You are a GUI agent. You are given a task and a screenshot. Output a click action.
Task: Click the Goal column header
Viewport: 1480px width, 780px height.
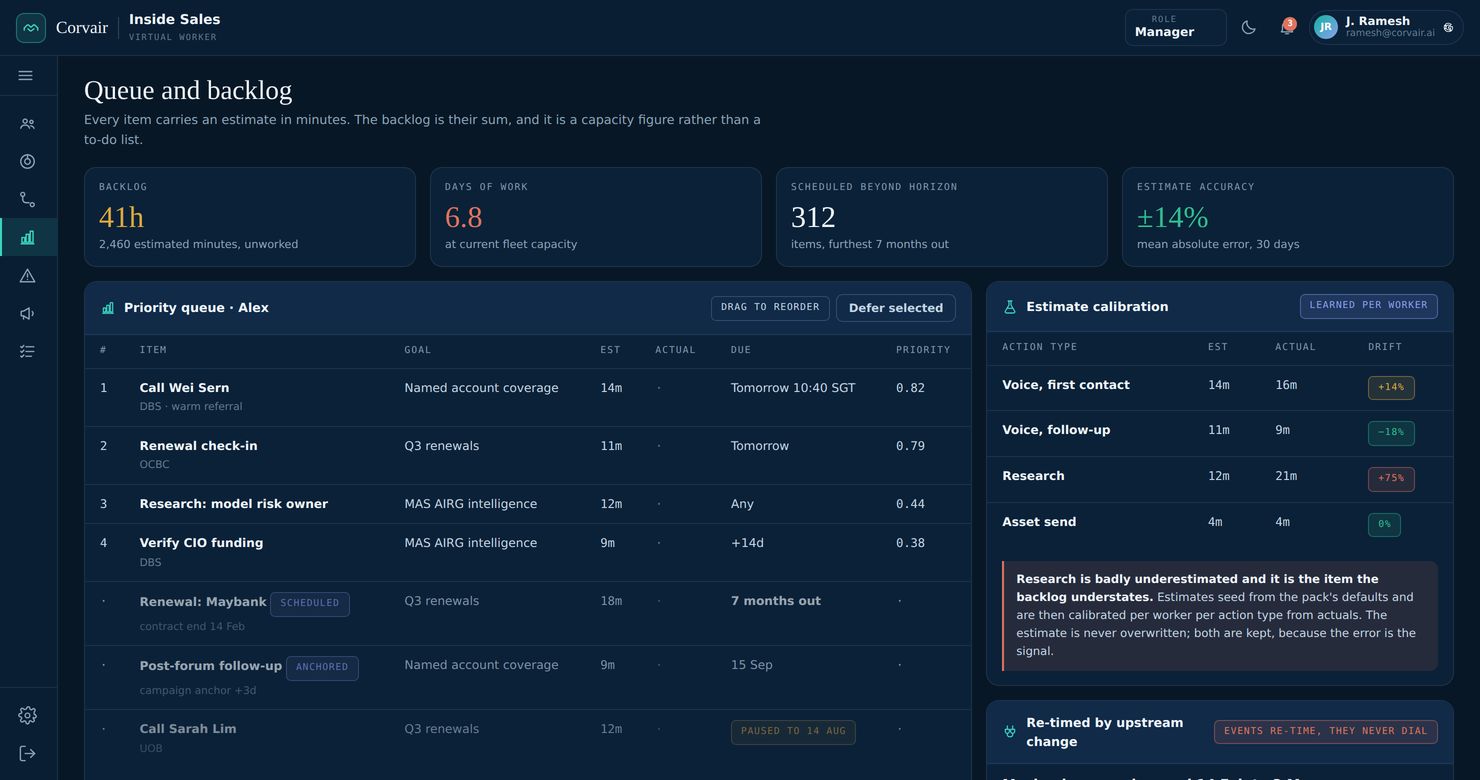pos(418,350)
